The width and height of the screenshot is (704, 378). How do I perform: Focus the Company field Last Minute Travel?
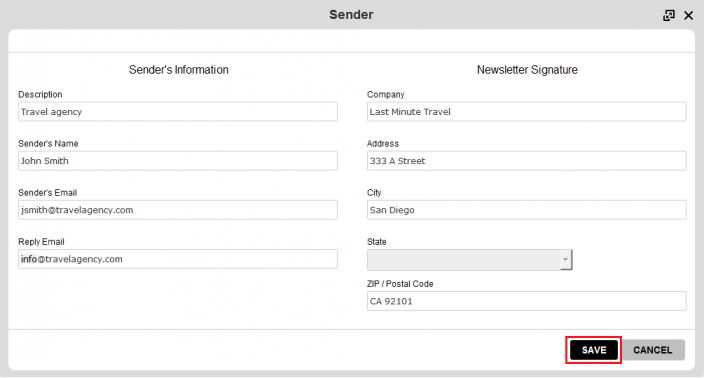pos(527,112)
